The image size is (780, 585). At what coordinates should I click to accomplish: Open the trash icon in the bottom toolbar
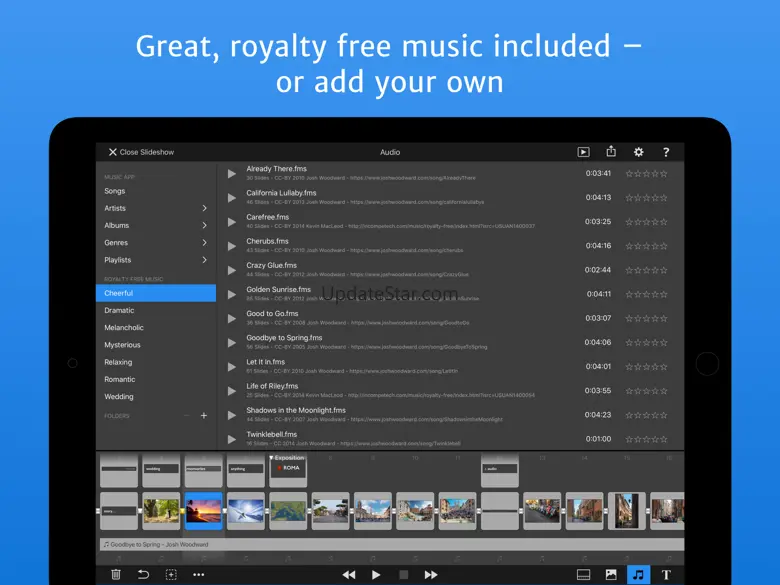(x=116, y=575)
